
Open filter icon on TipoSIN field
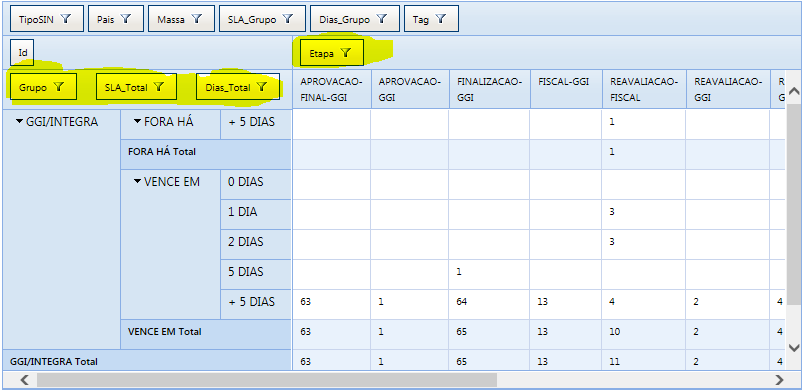coord(66,19)
